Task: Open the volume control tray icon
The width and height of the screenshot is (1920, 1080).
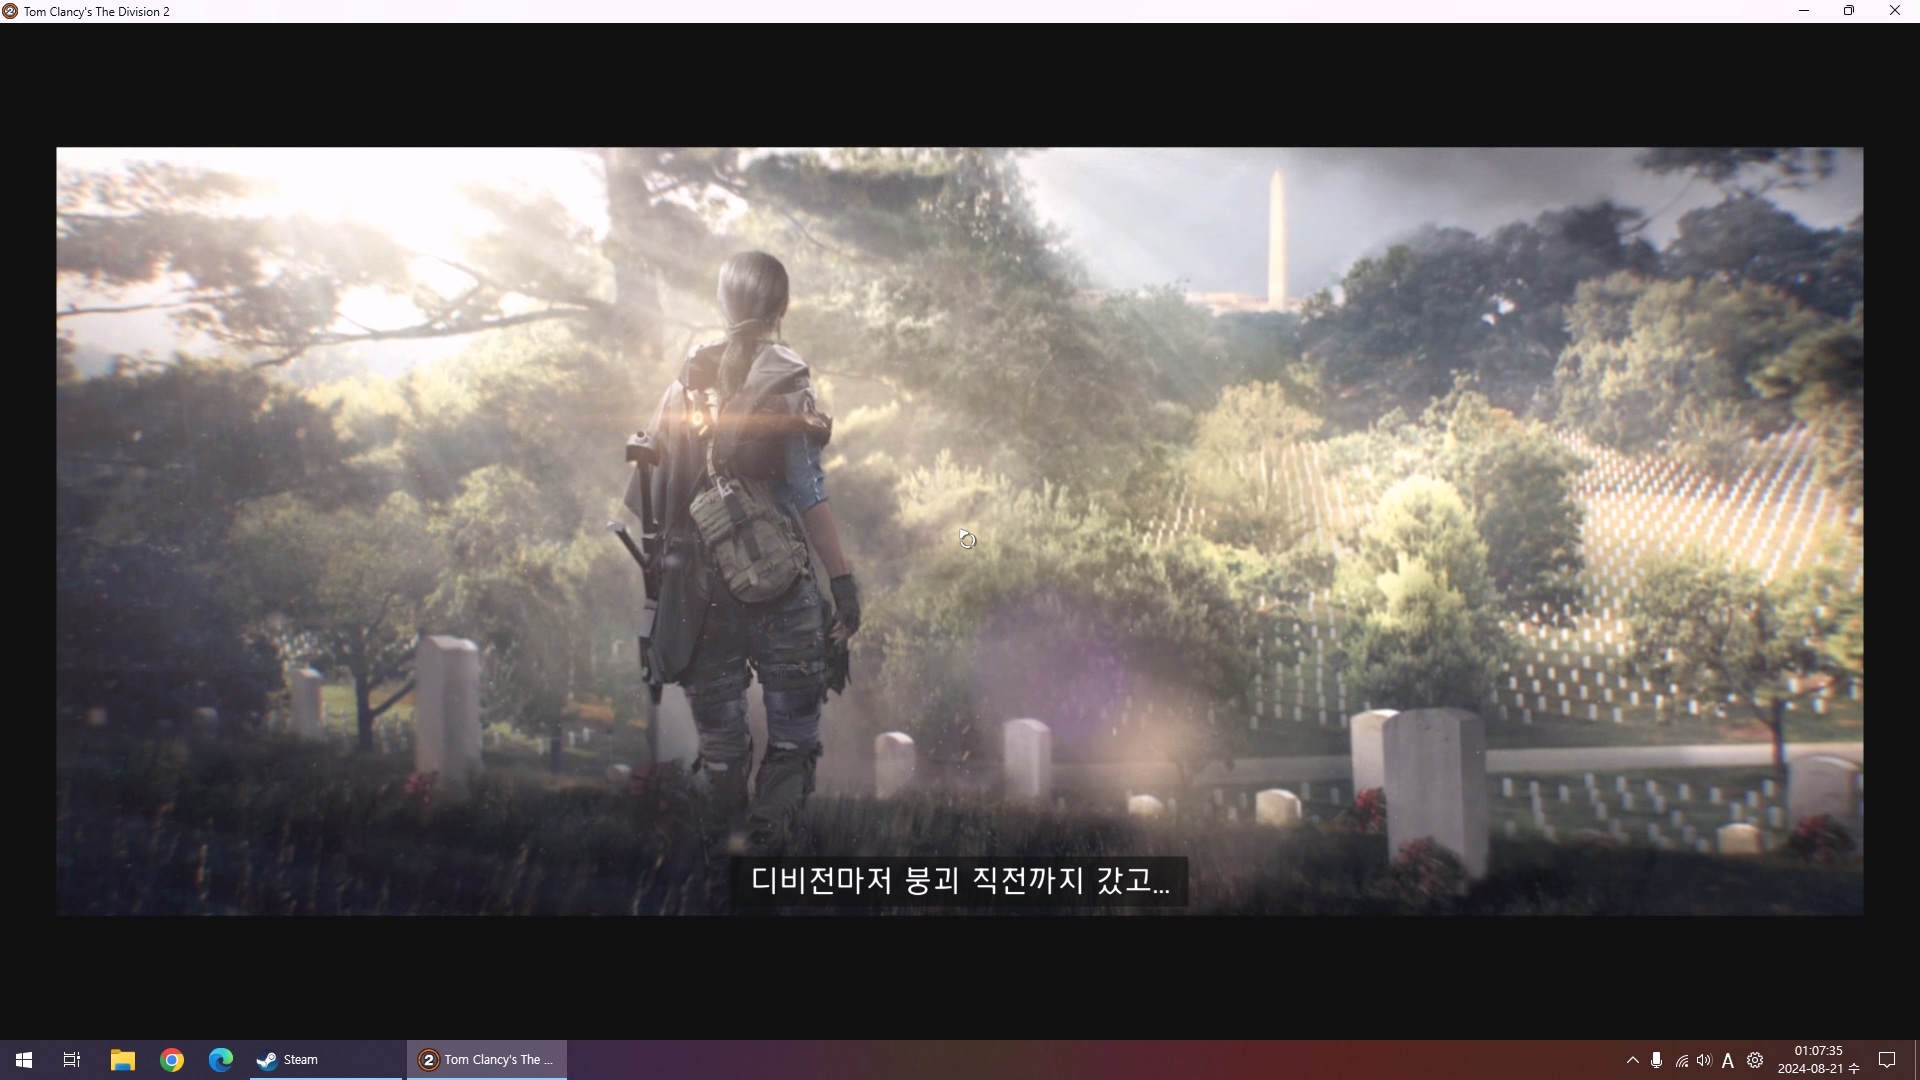Action: (1704, 1060)
